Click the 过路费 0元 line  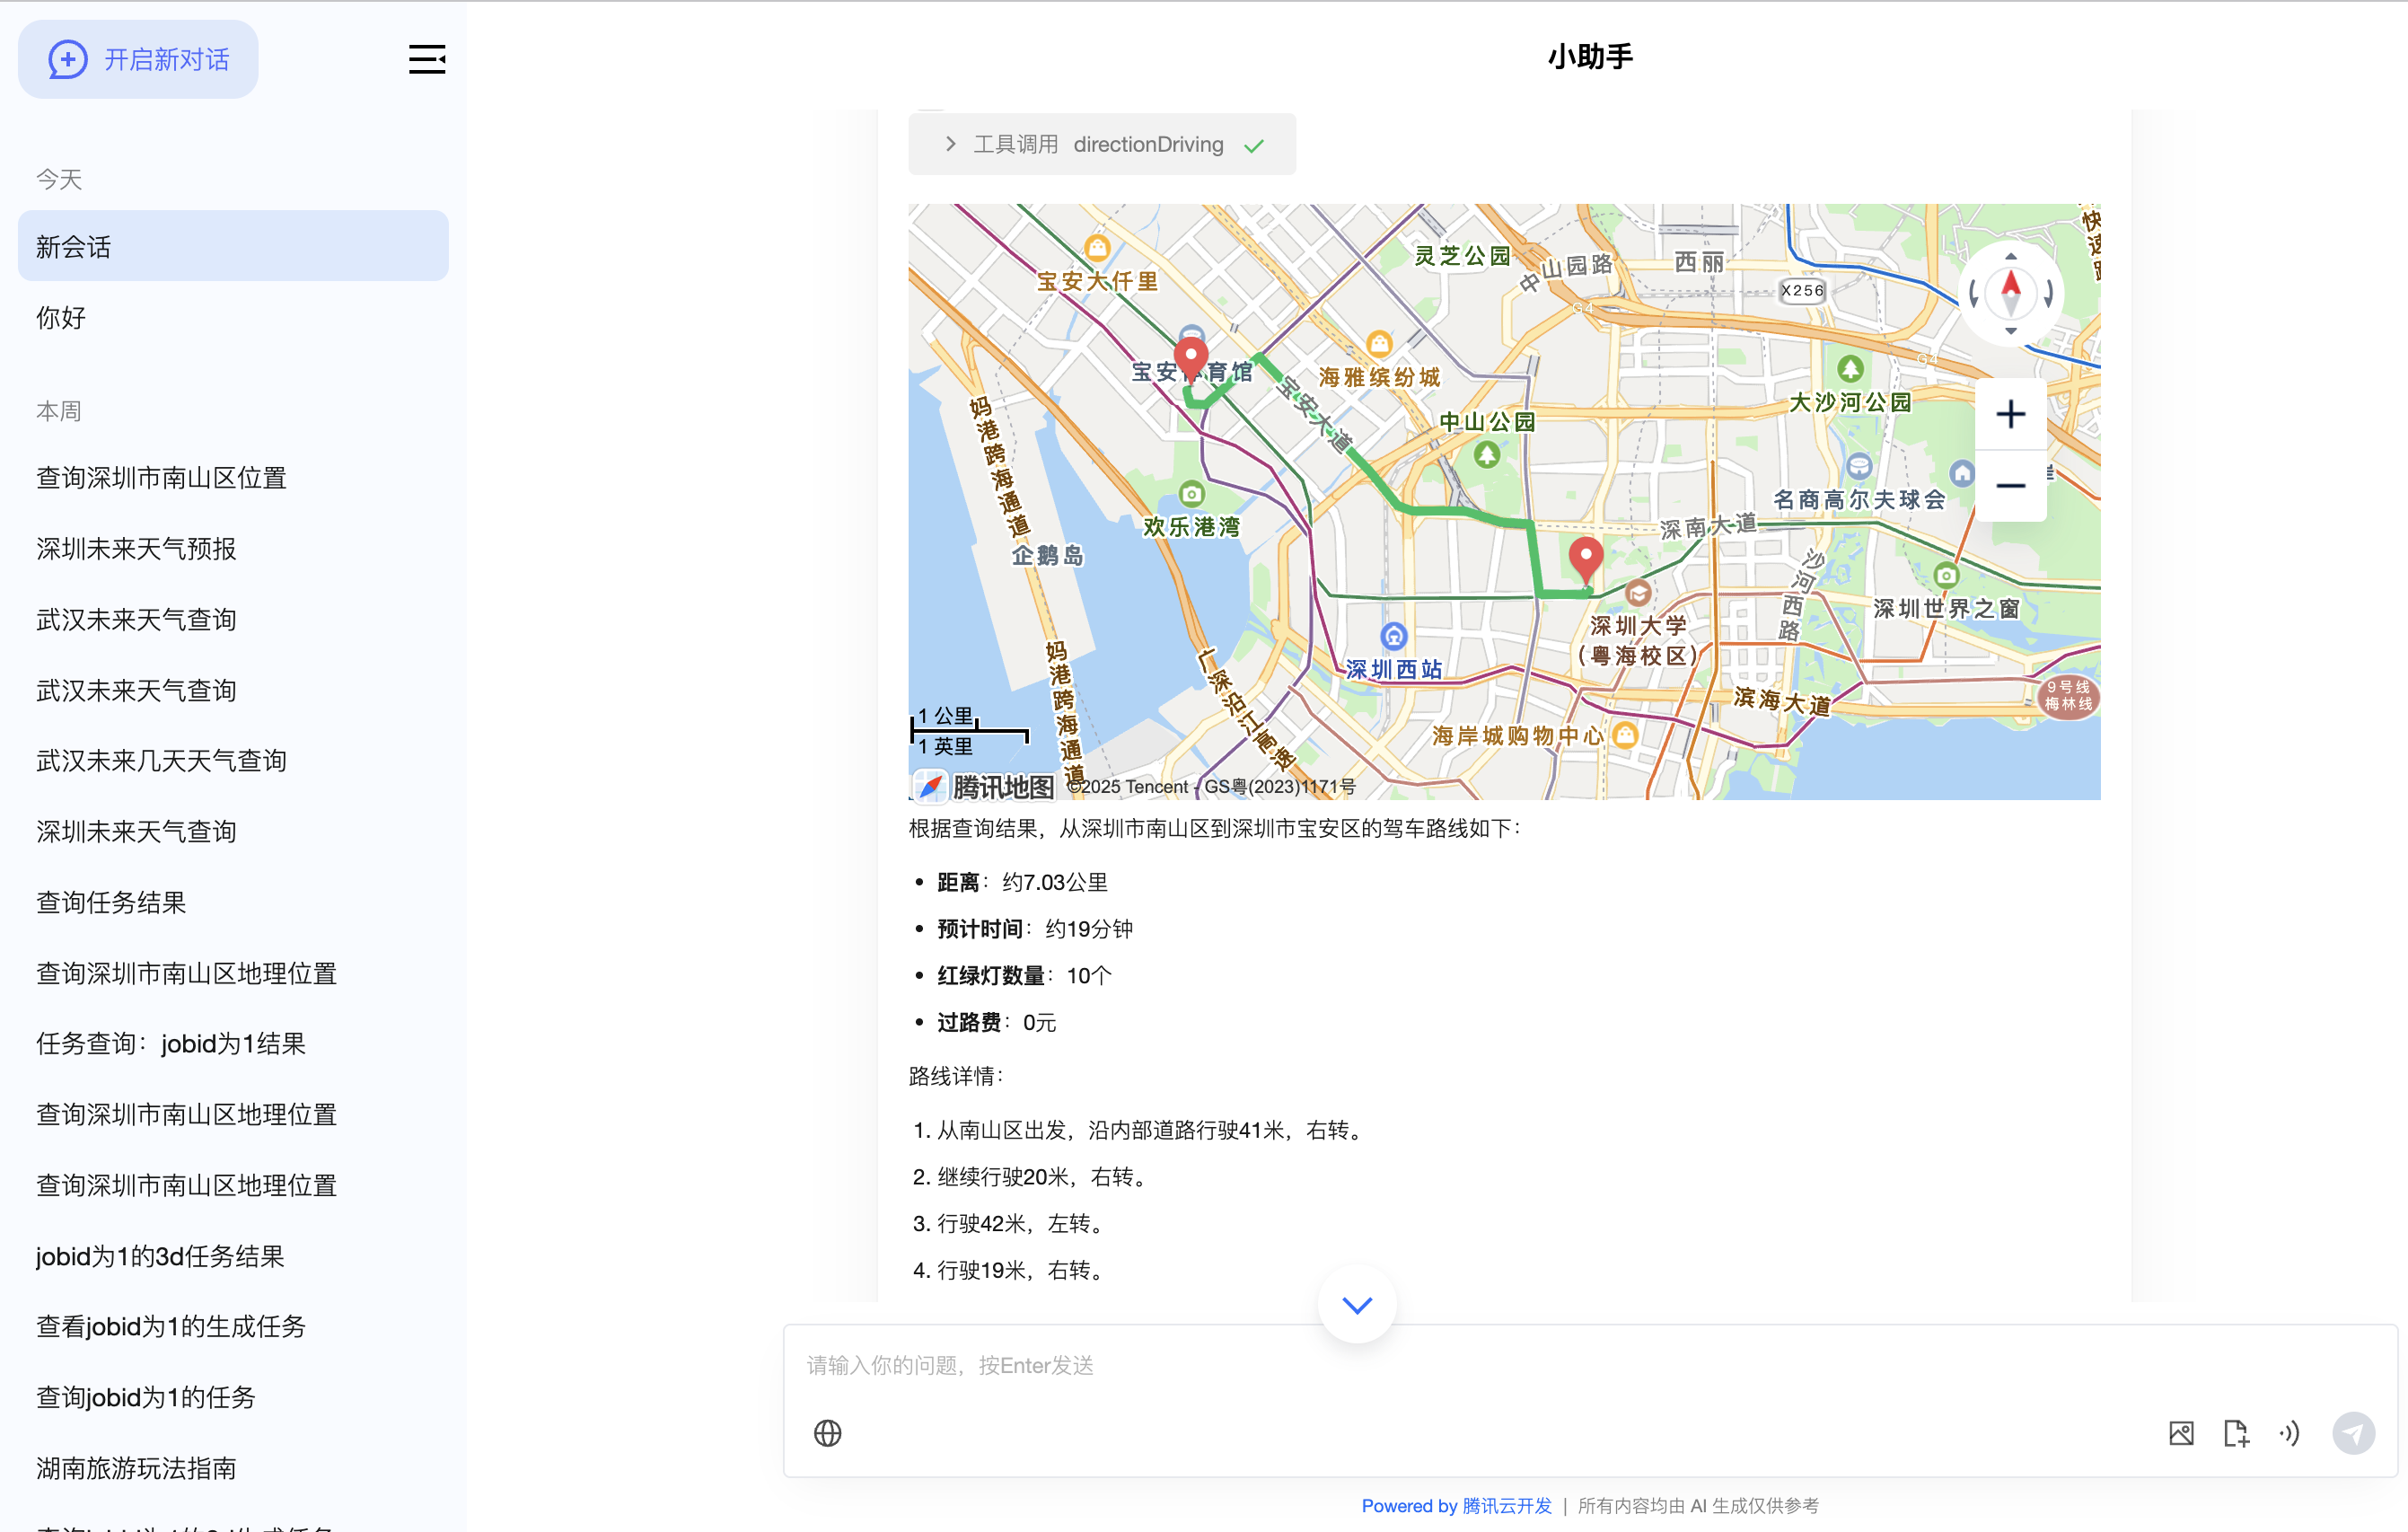[x=996, y=1022]
